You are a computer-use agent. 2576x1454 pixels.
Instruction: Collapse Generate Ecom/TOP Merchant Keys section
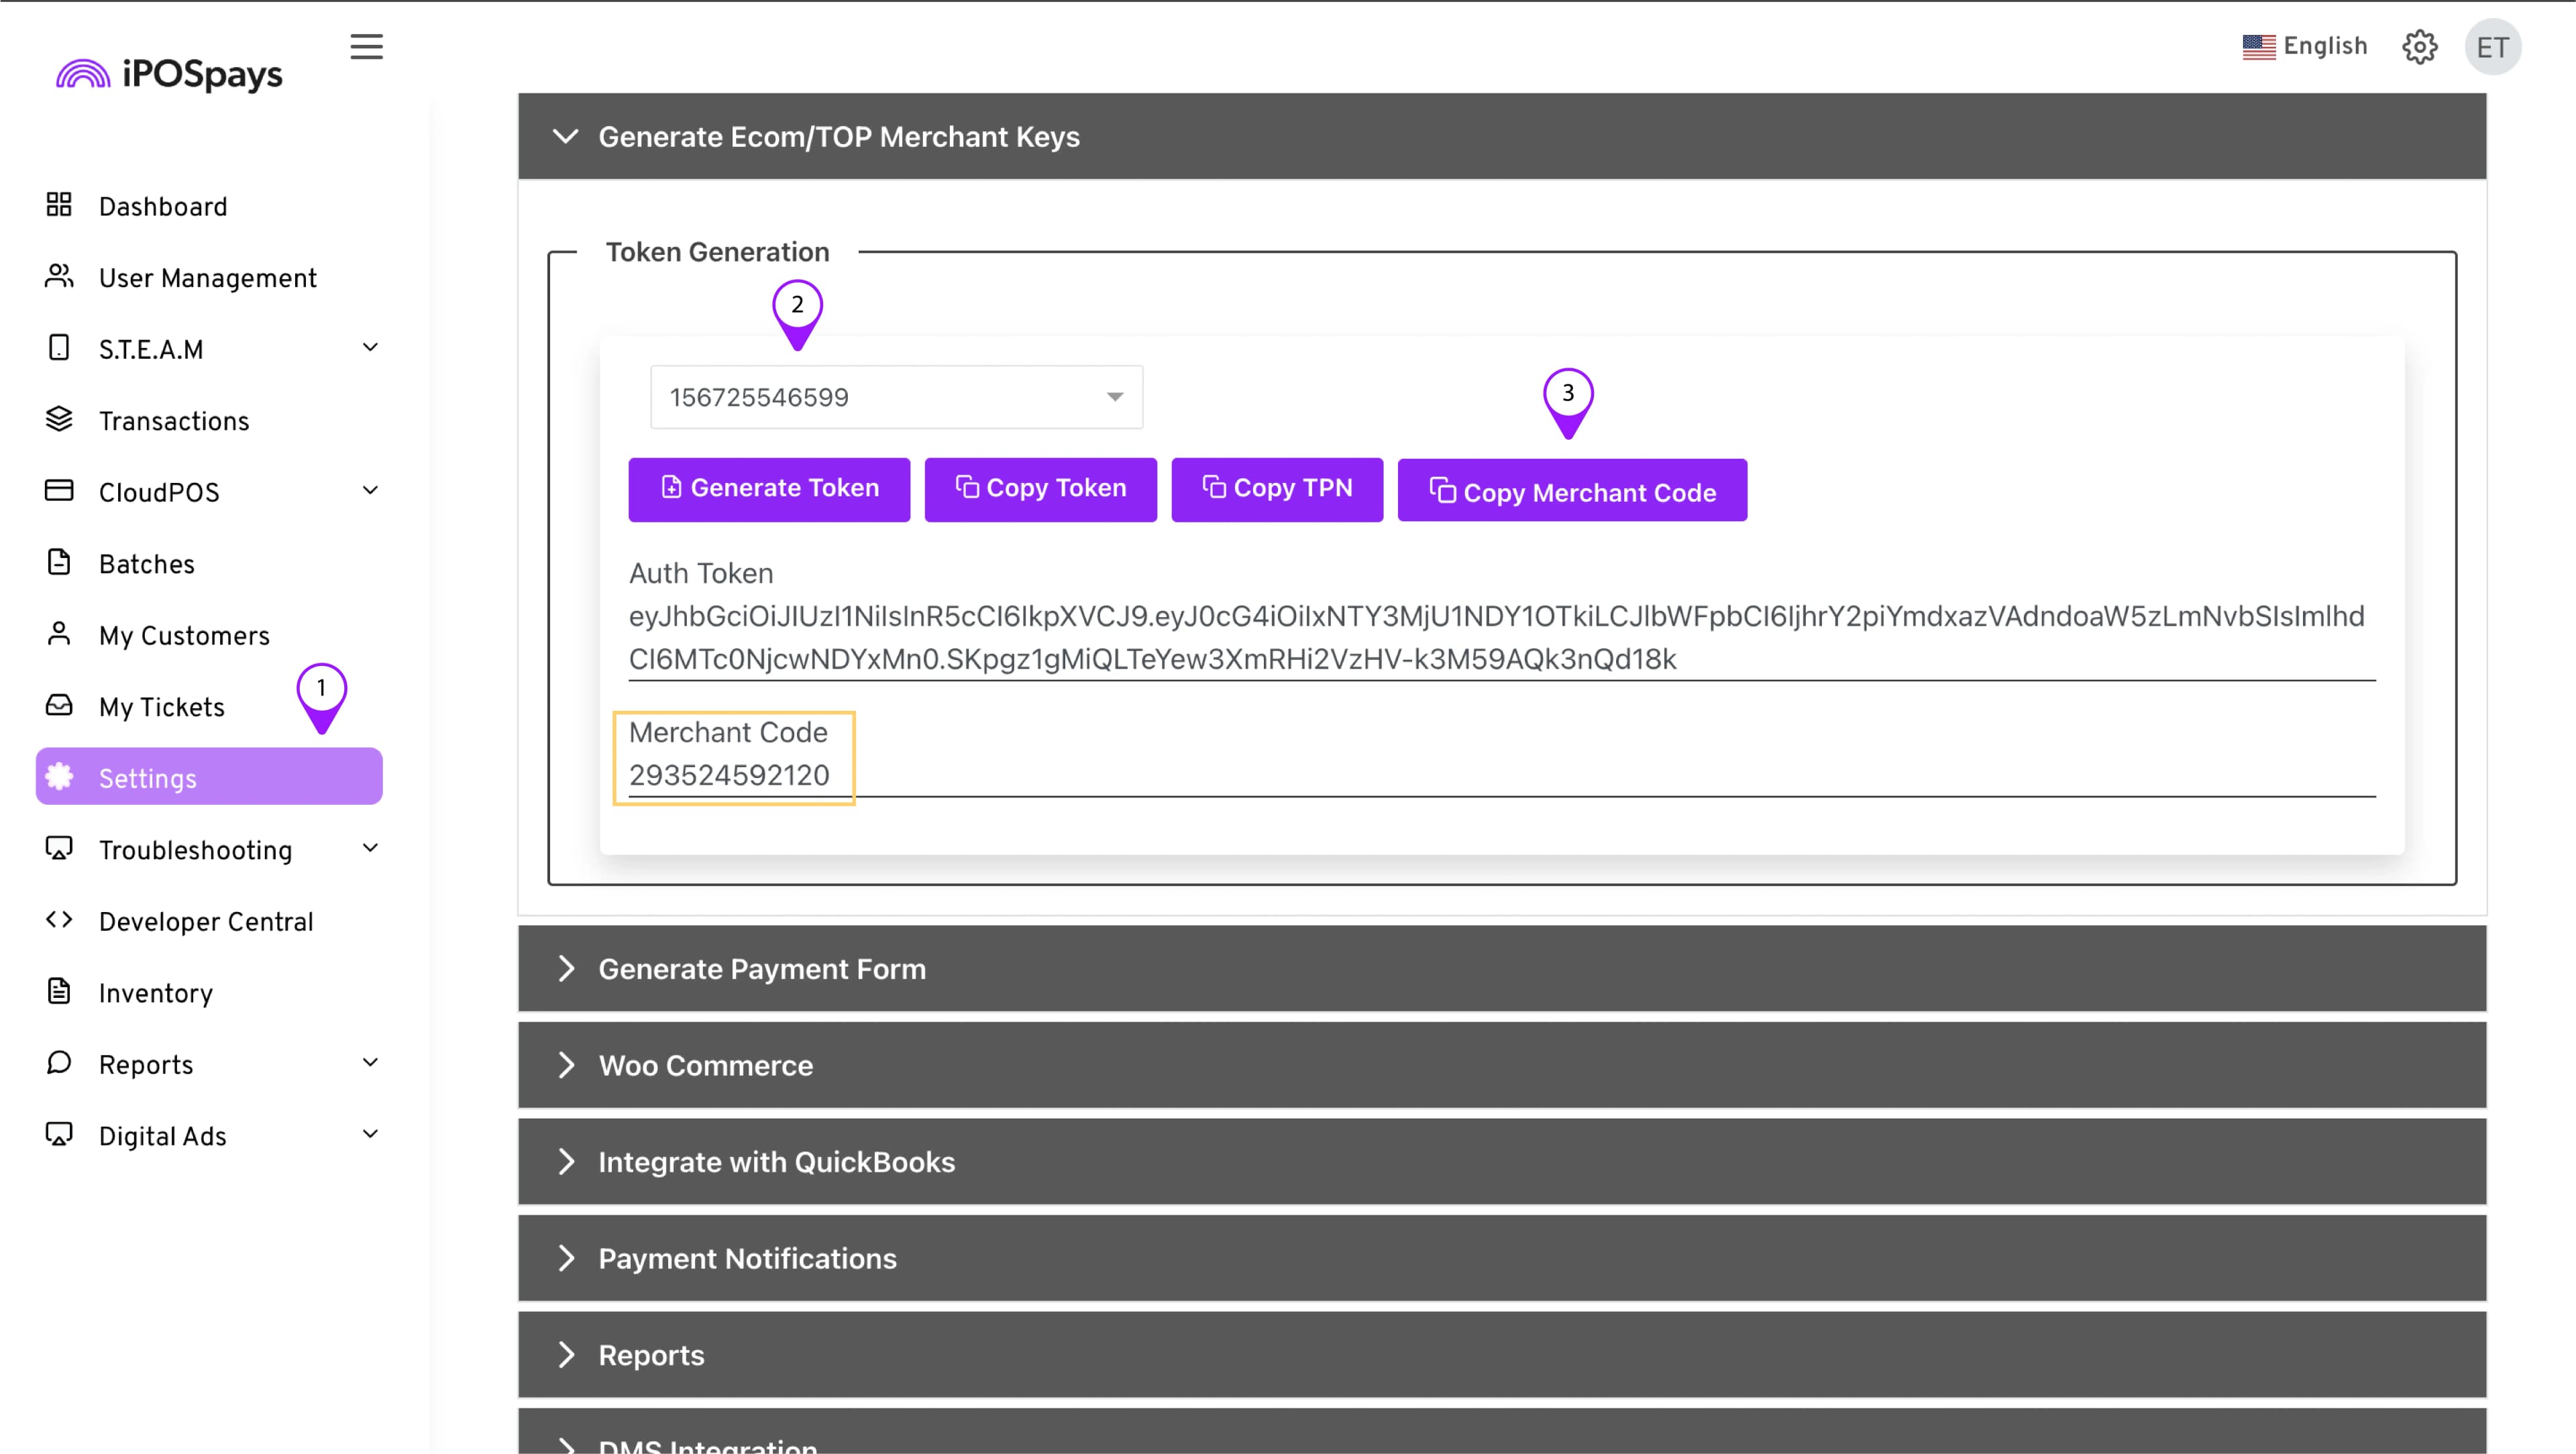[1502, 136]
